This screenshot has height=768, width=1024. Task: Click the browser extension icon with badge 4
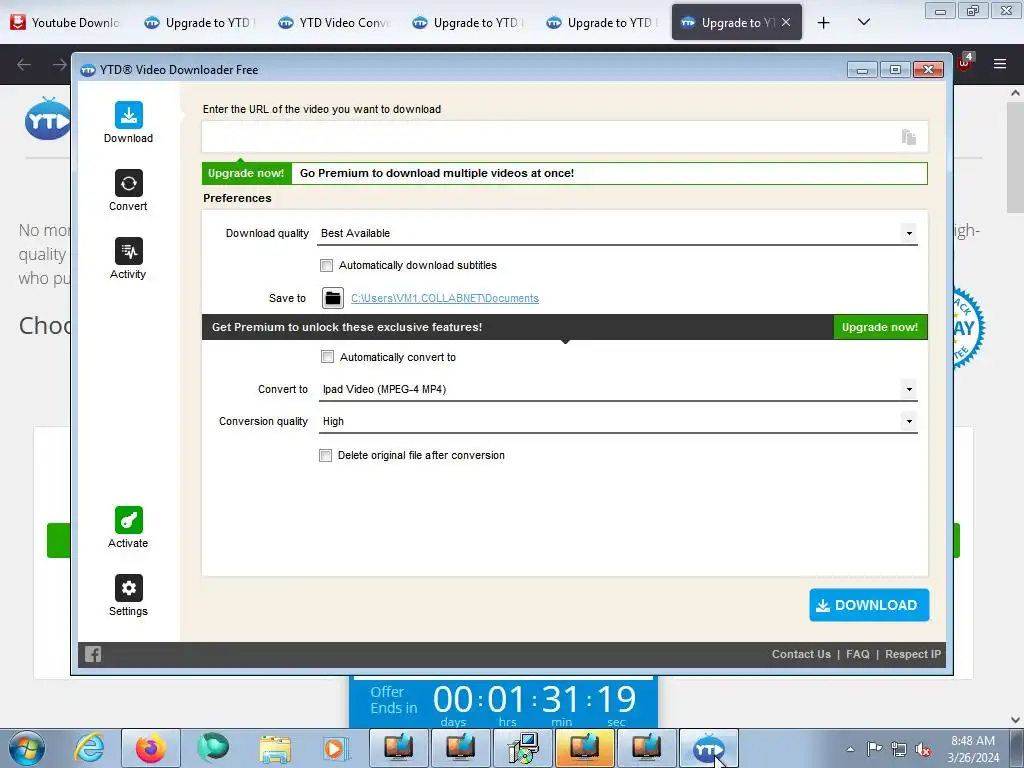click(x=965, y=62)
